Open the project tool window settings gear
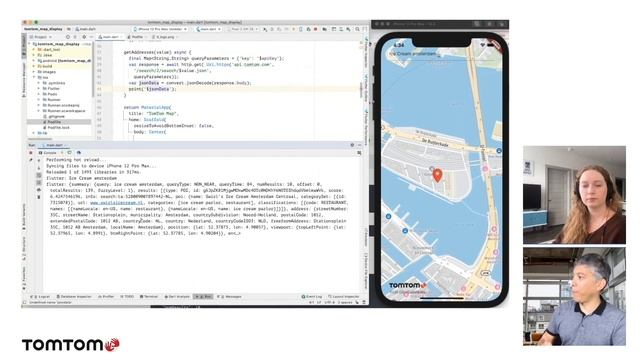640x360 pixels. click(x=84, y=37)
